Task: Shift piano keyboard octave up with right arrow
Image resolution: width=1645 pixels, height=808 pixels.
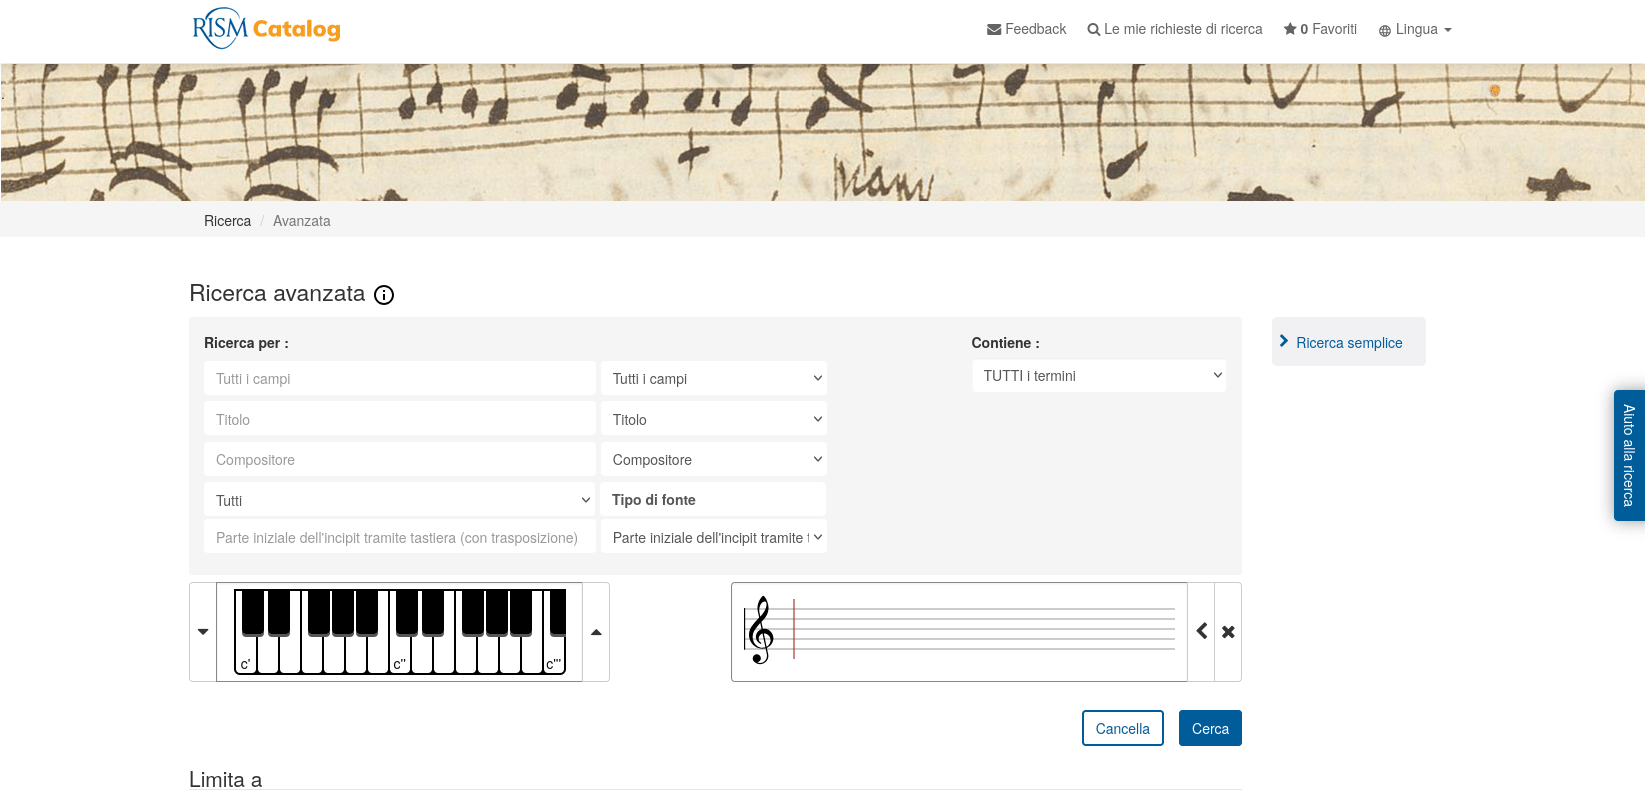Action: [596, 632]
